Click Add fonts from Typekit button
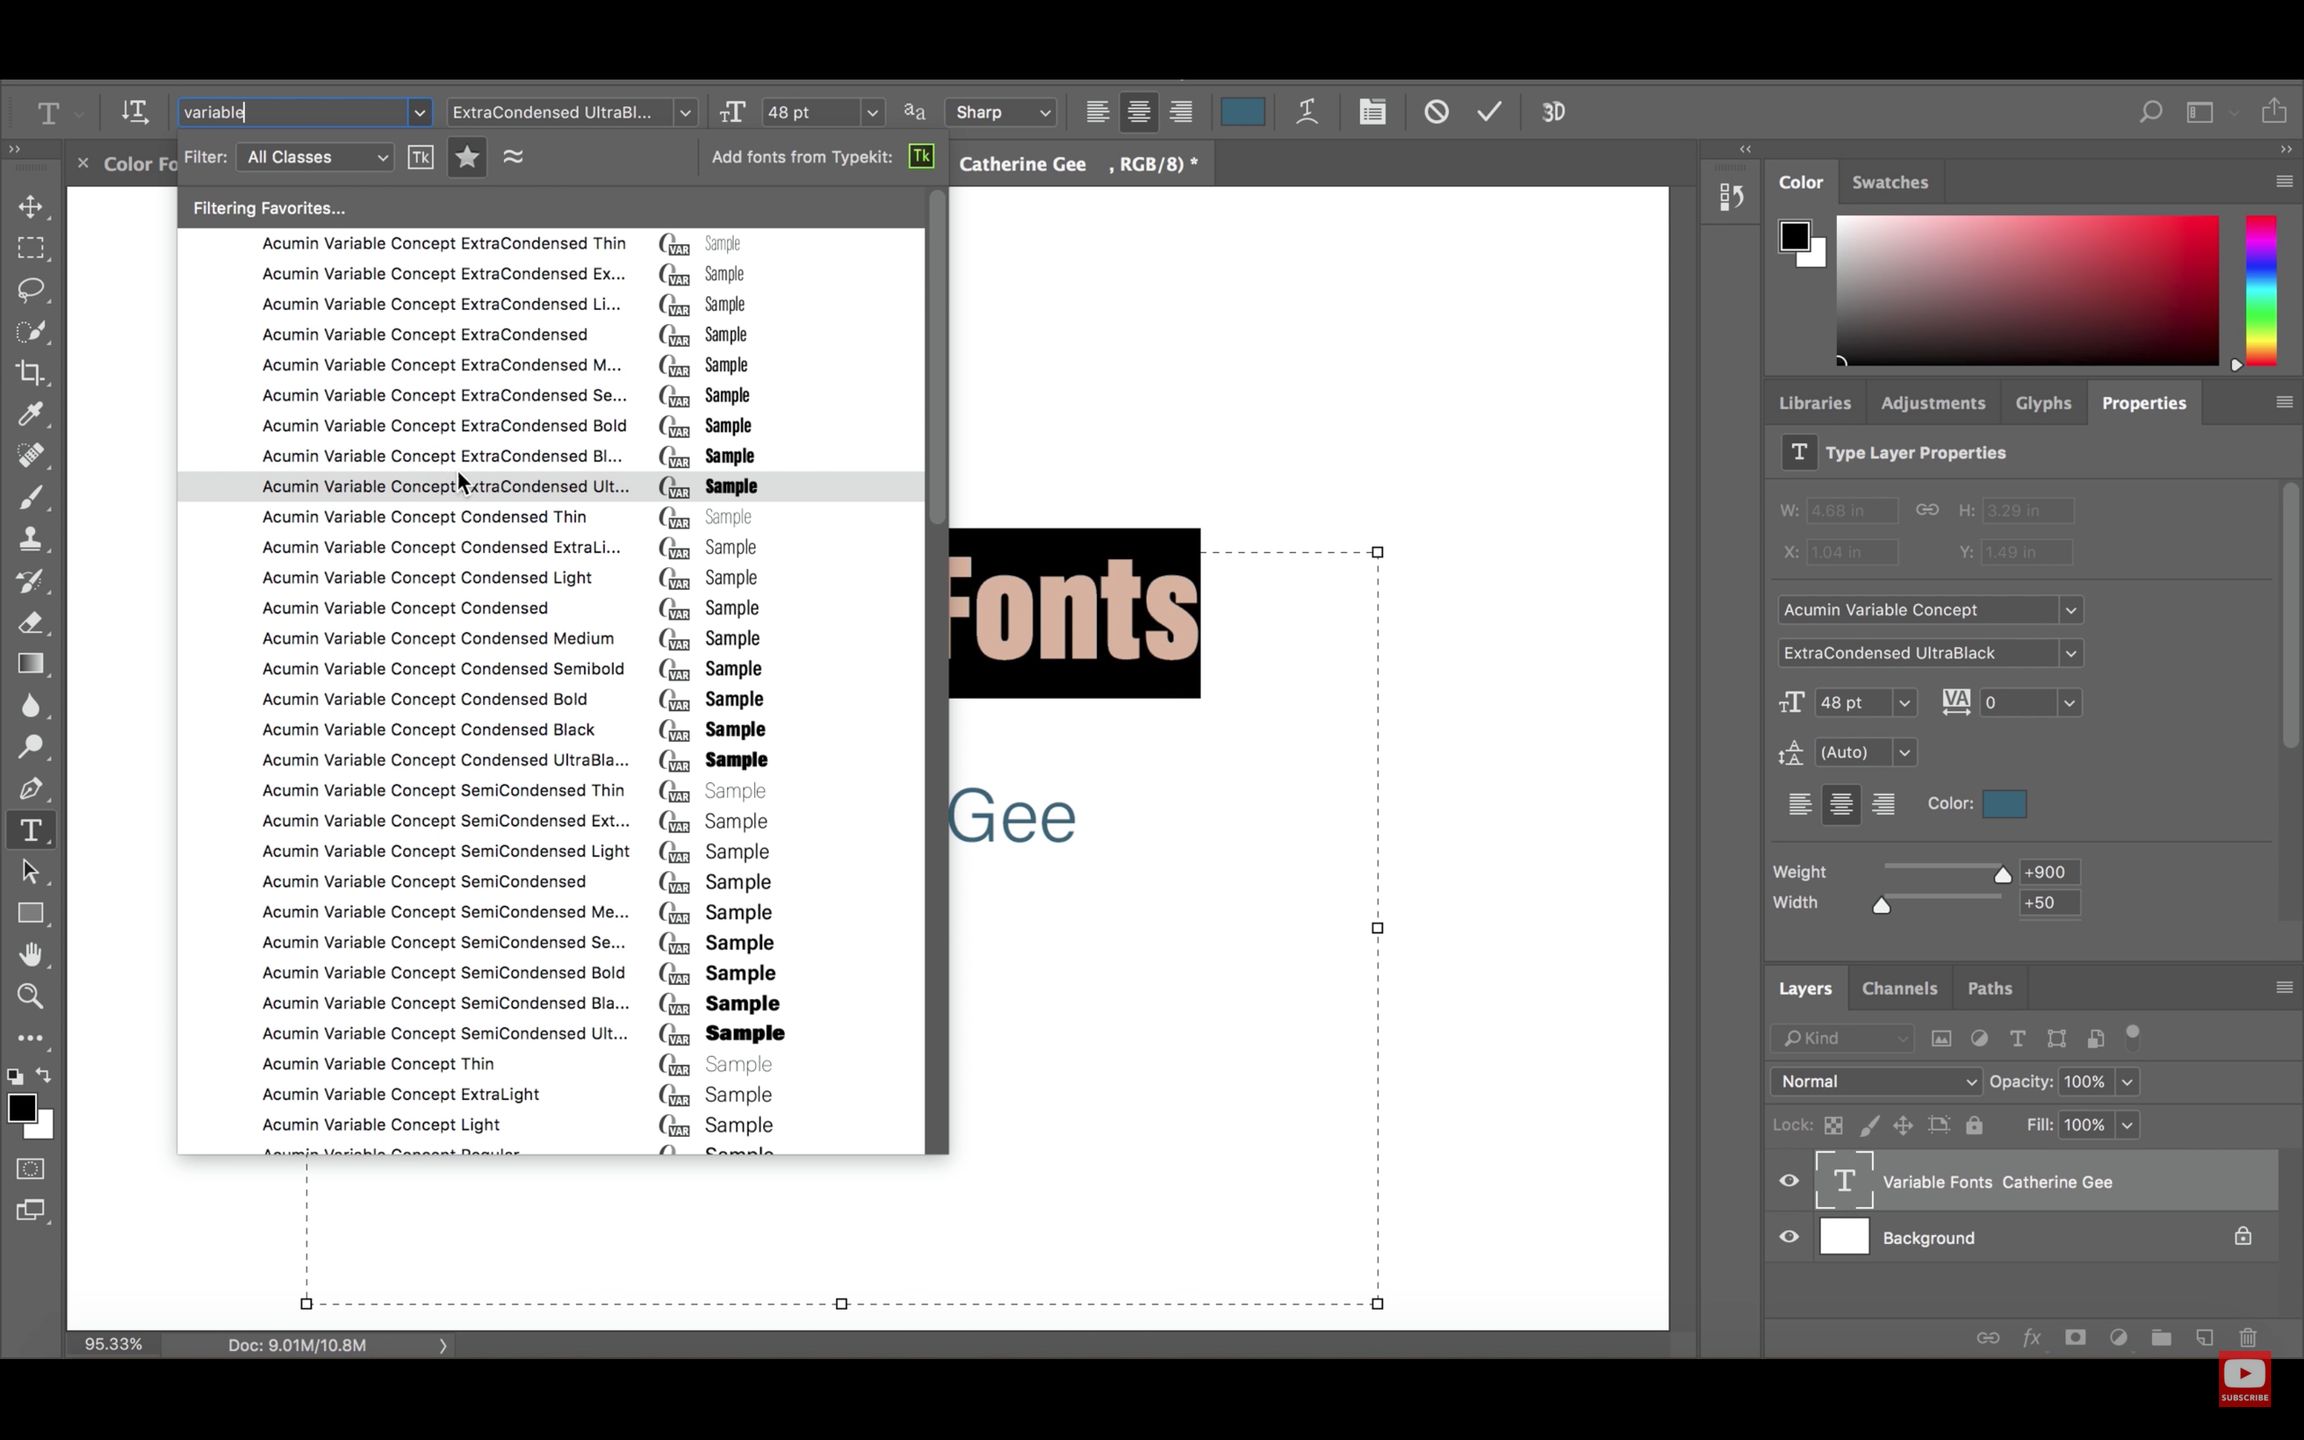The height and width of the screenshot is (1440, 2304). tap(921, 157)
